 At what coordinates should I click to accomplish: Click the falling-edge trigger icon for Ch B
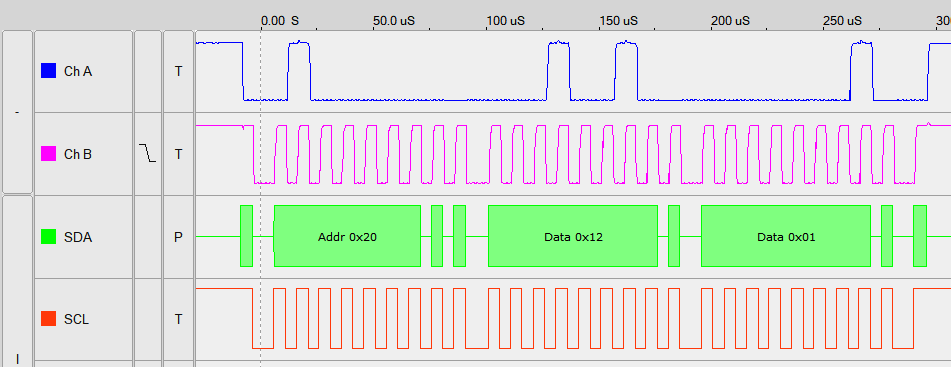[147, 153]
